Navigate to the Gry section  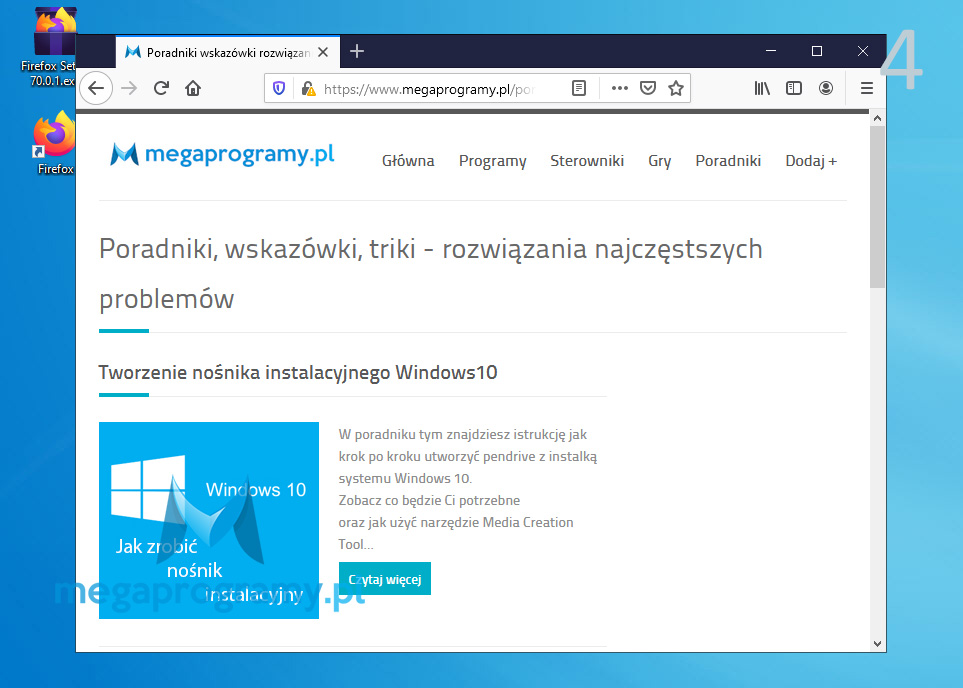pyautogui.click(x=660, y=161)
